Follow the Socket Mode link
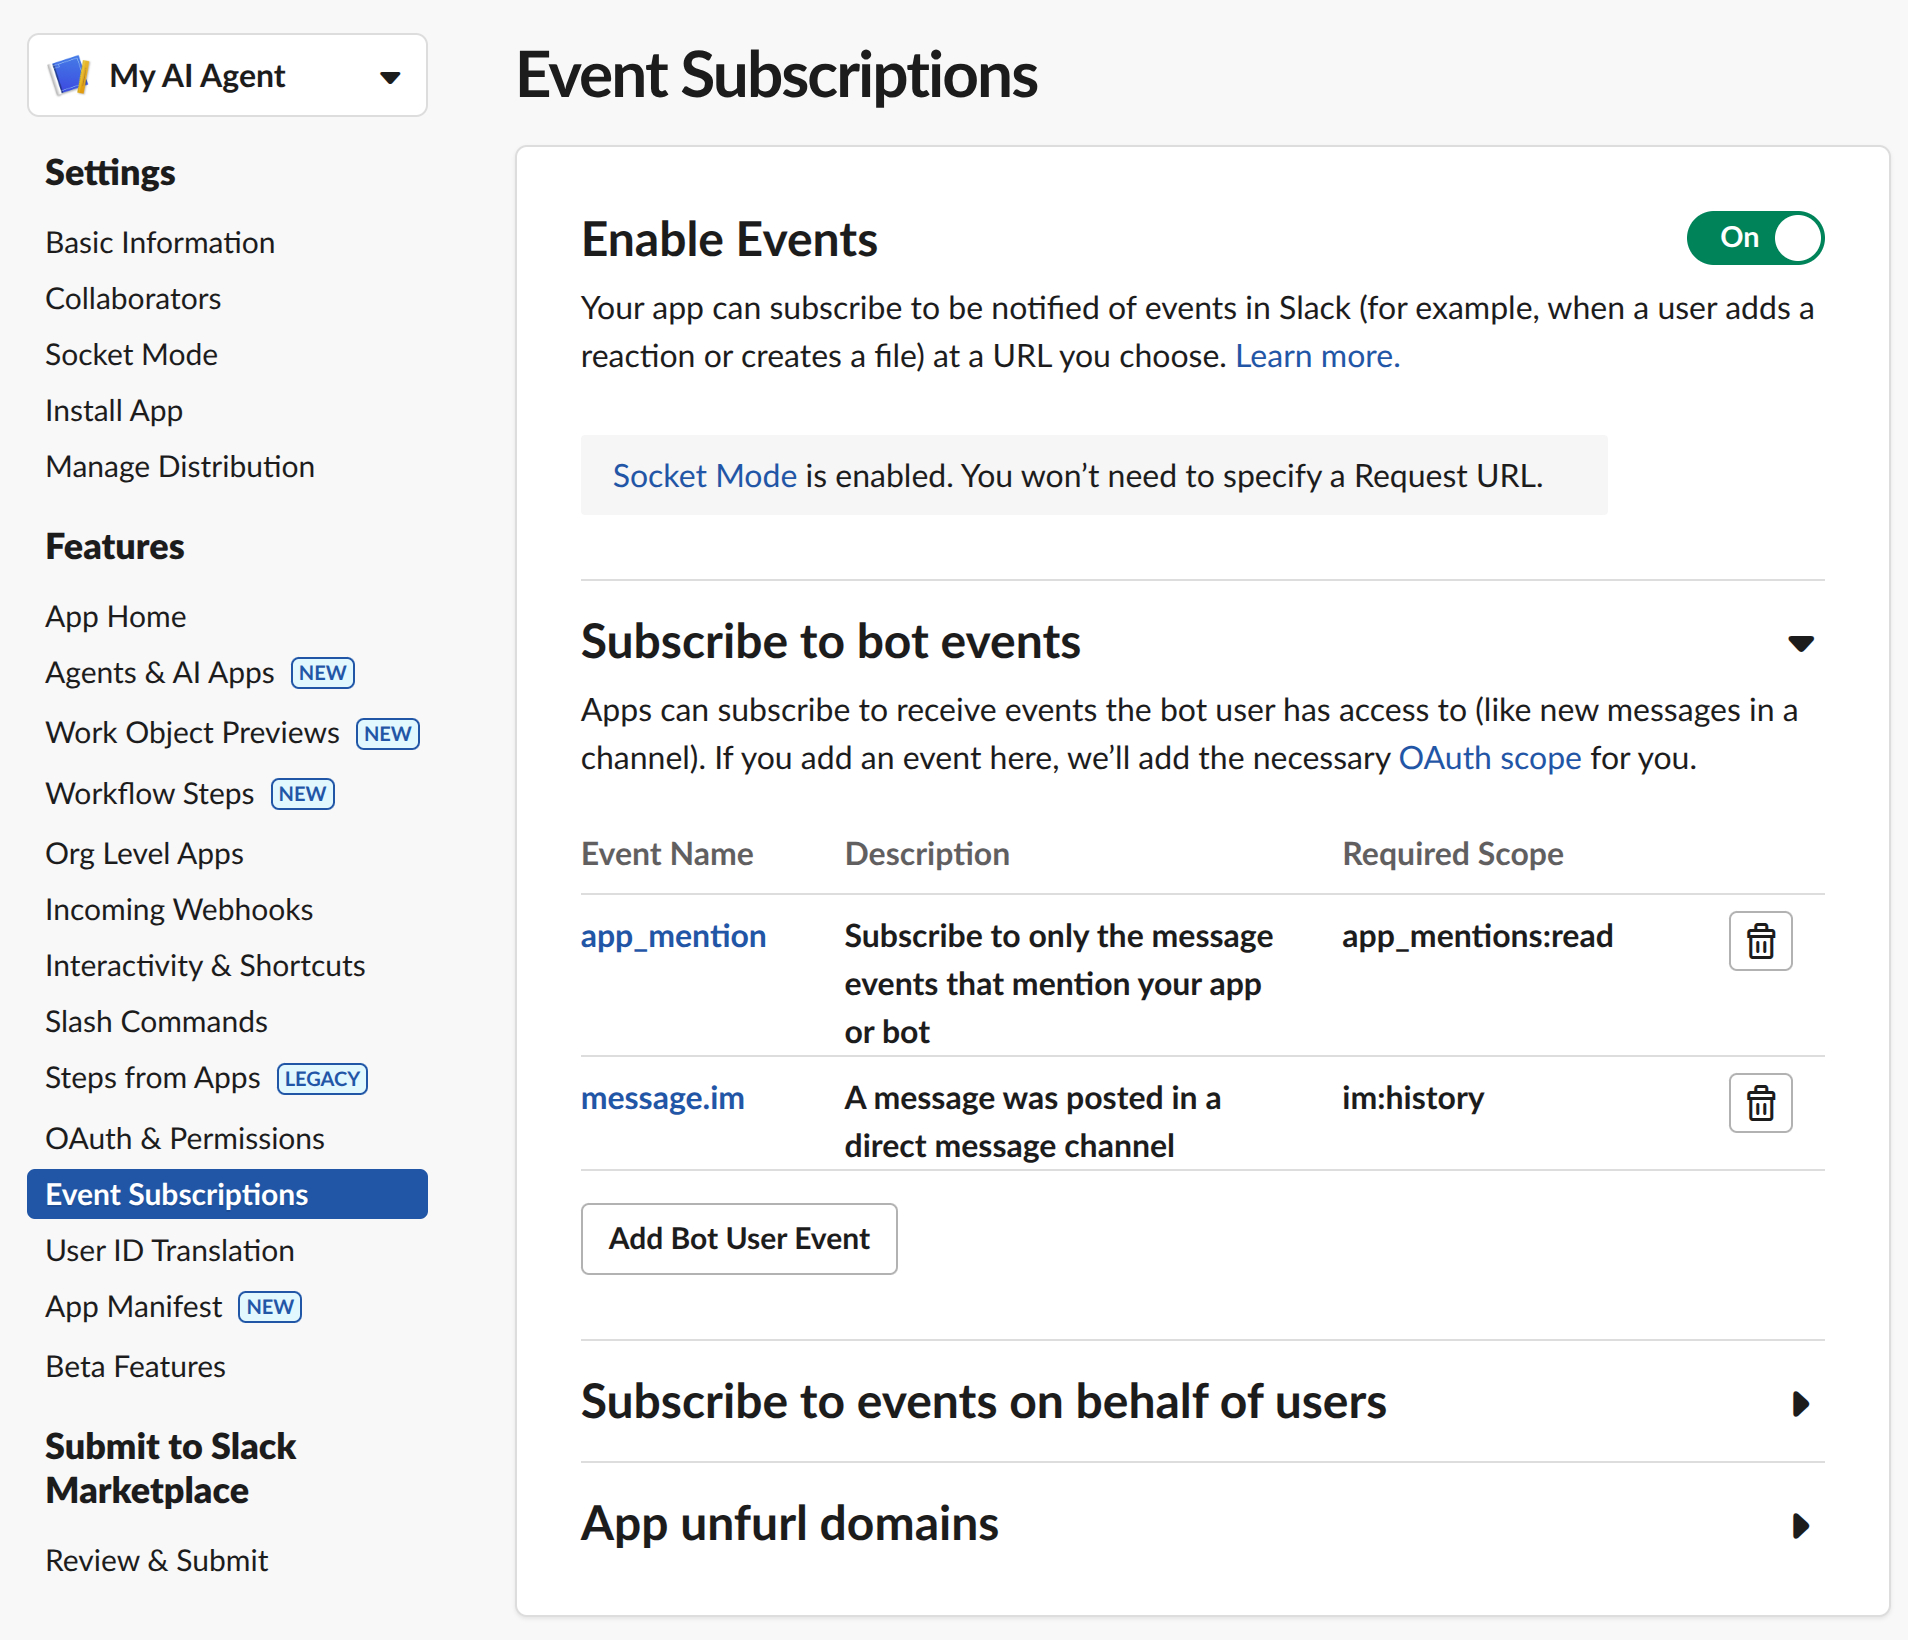 (705, 475)
